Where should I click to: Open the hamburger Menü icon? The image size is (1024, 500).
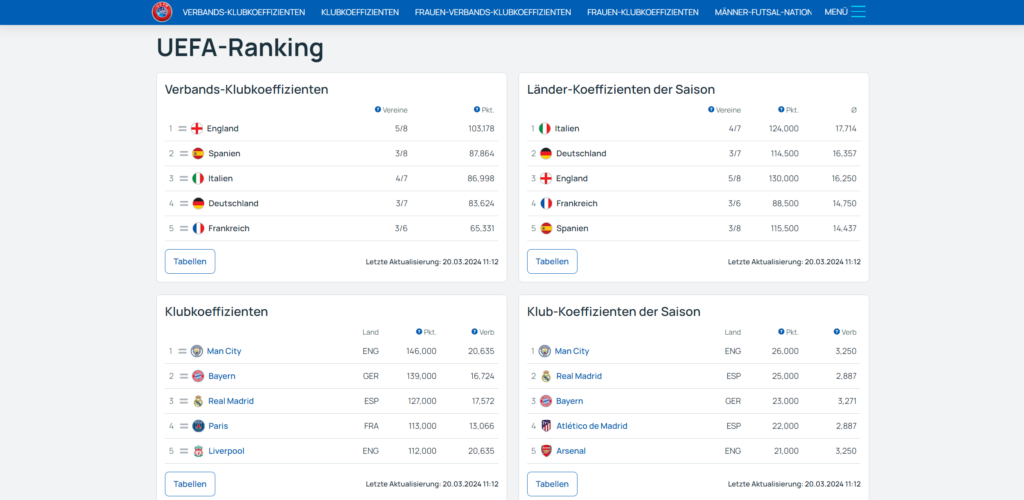click(x=858, y=12)
